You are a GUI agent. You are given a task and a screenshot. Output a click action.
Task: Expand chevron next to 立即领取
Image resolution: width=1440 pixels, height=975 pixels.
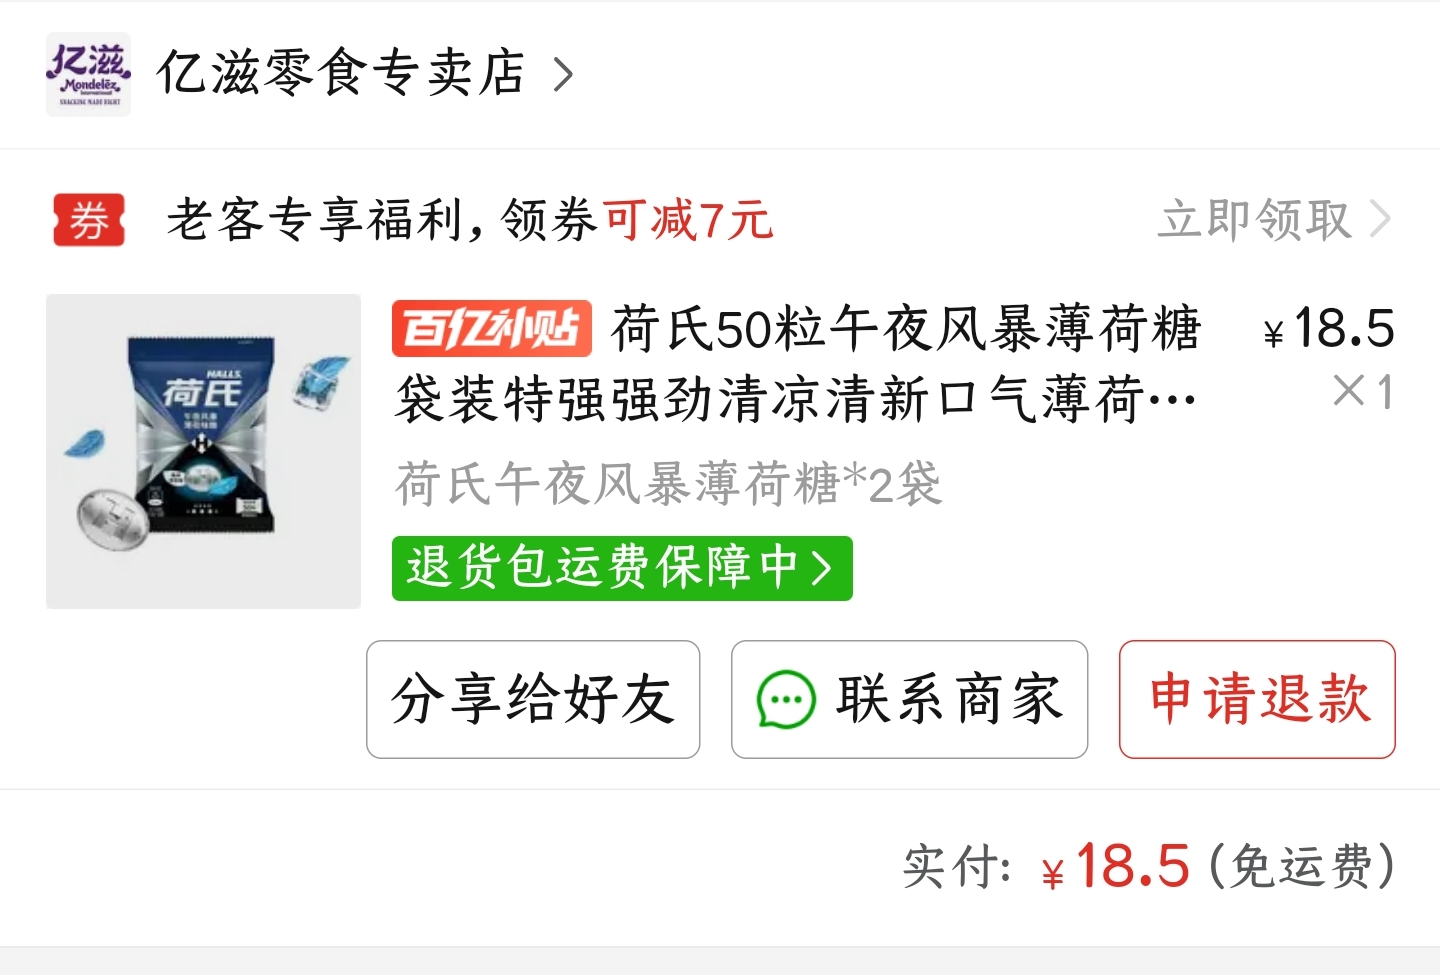(1380, 219)
